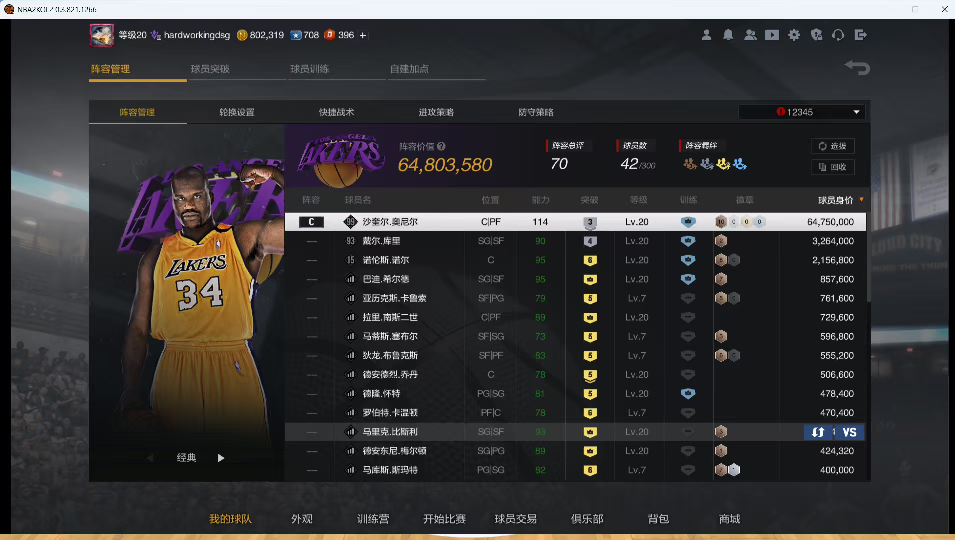Switch to the 球员突破 top tab
Screen dimensions: 955x540
[210, 69]
